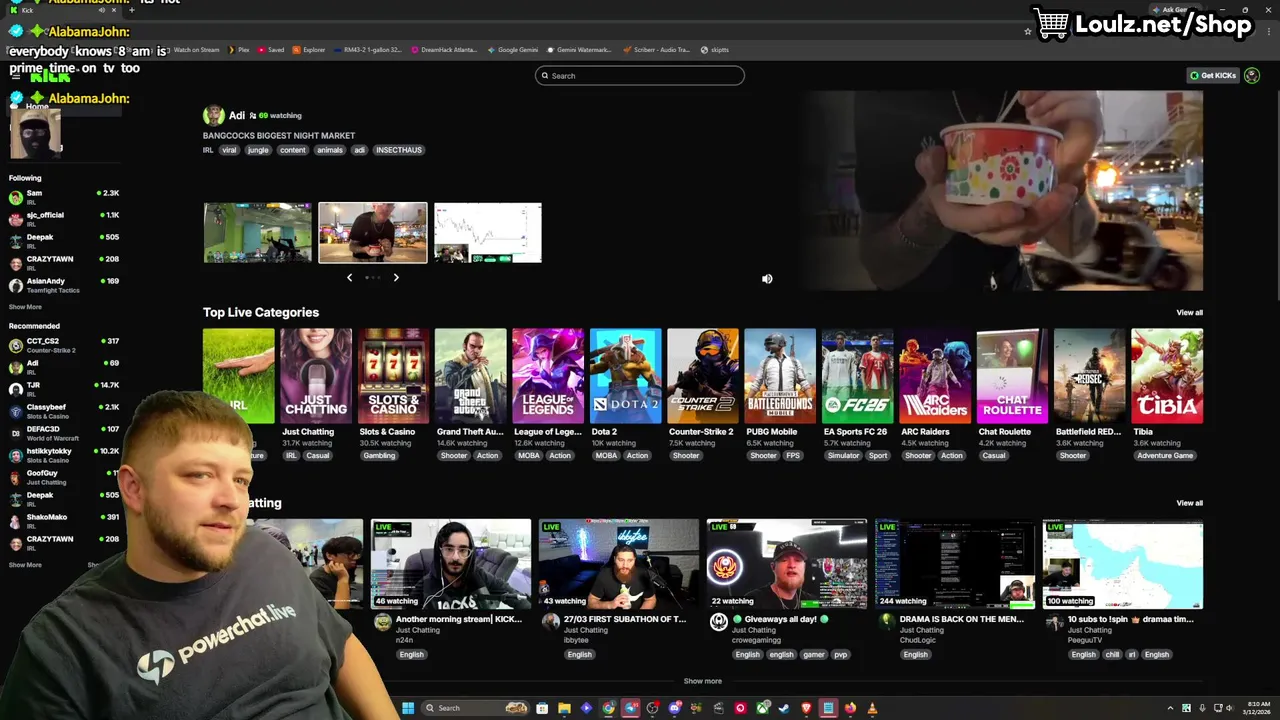Image resolution: width=1280 pixels, height=720 pixels.
Task: Open Xbox app from the taskbar
Action: 762,708
